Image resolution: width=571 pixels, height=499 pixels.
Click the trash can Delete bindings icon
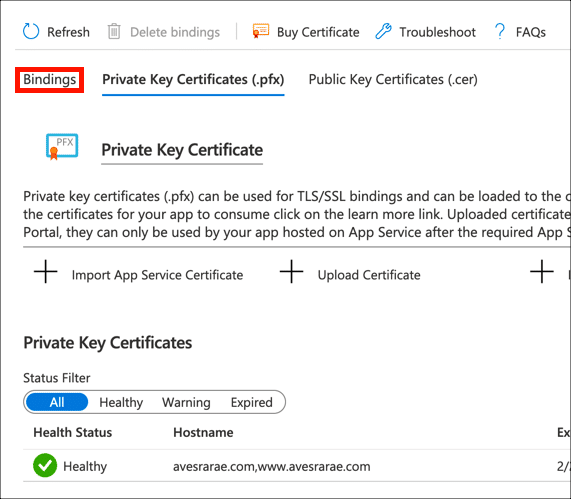[114, 32]
